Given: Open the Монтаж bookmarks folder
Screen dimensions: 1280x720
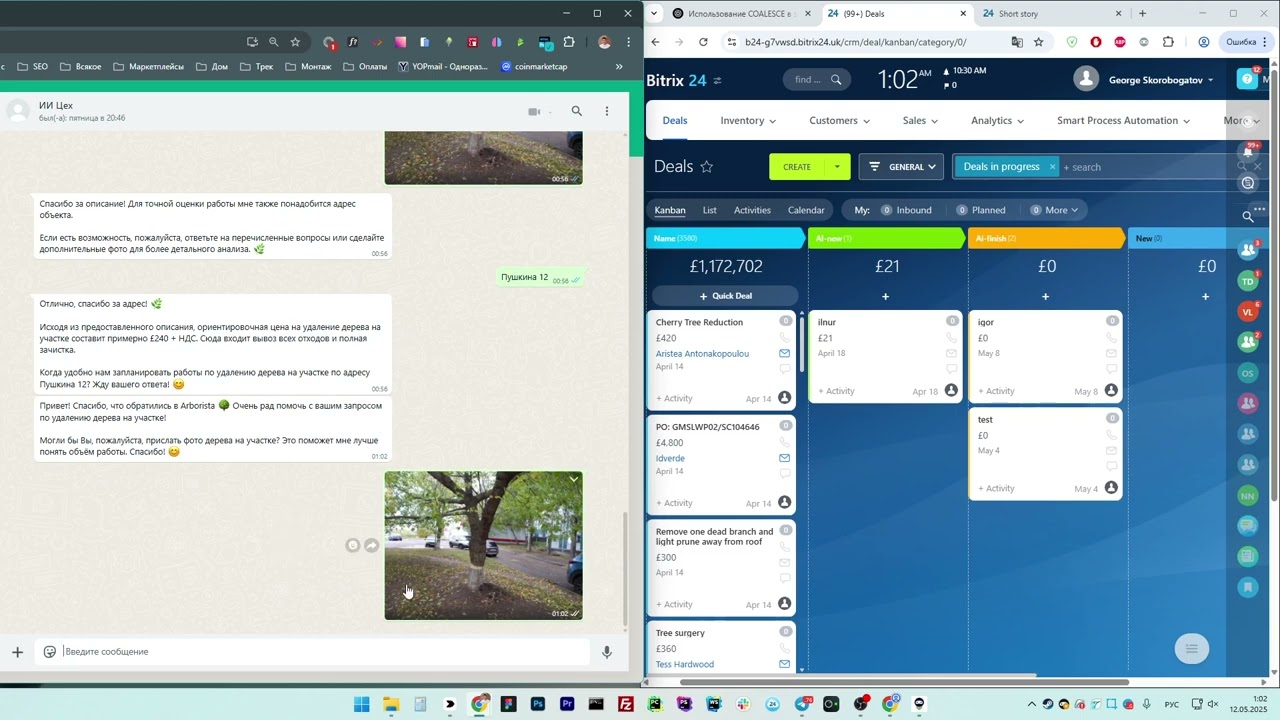Looking at the screenshot, I should click(307, 67).
